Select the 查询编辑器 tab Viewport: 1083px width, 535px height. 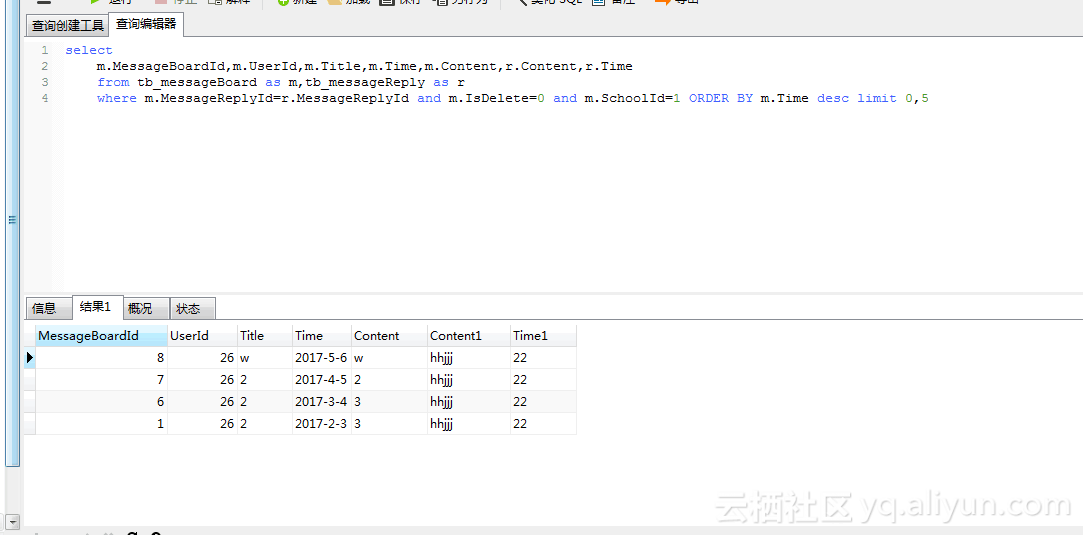[x=146, y=24]
